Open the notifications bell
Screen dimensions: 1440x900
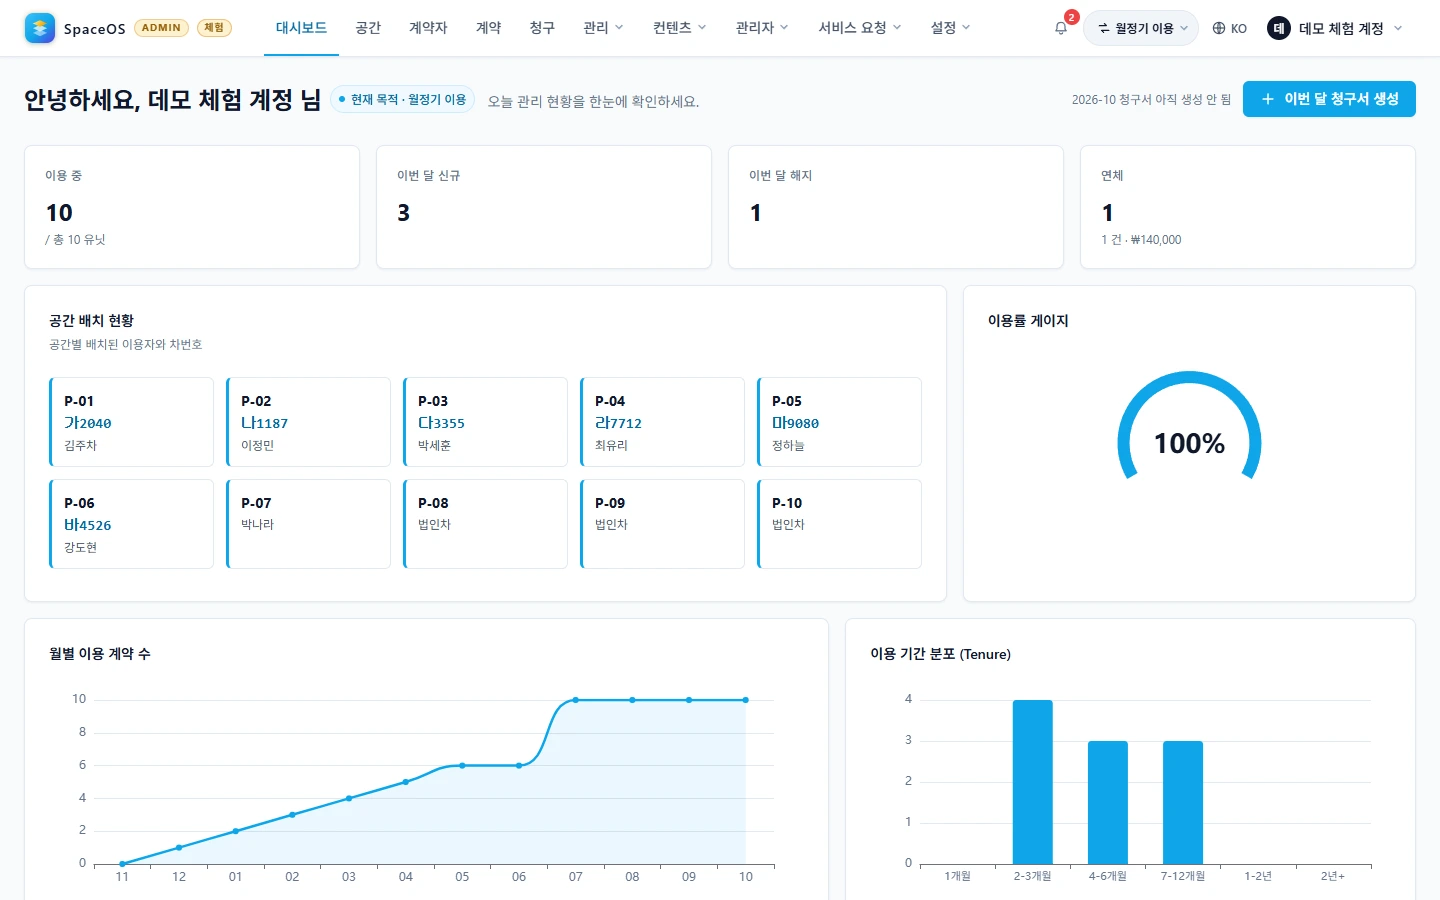1061,28
